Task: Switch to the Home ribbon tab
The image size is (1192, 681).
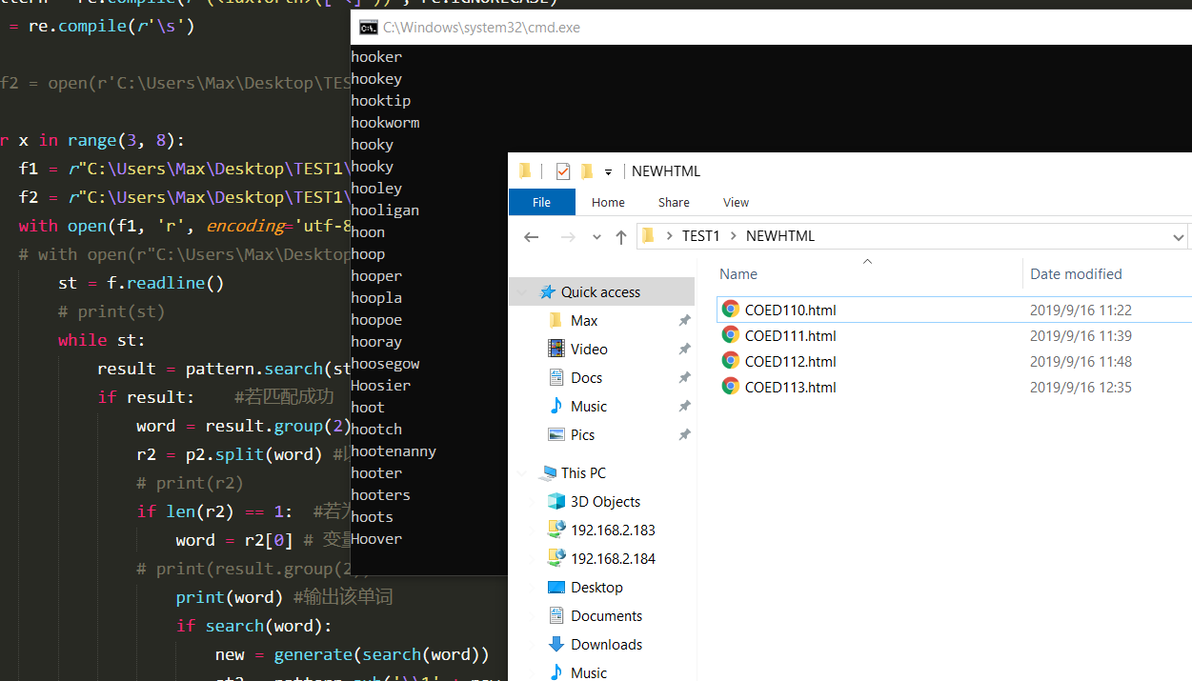Action: [608, 202]
